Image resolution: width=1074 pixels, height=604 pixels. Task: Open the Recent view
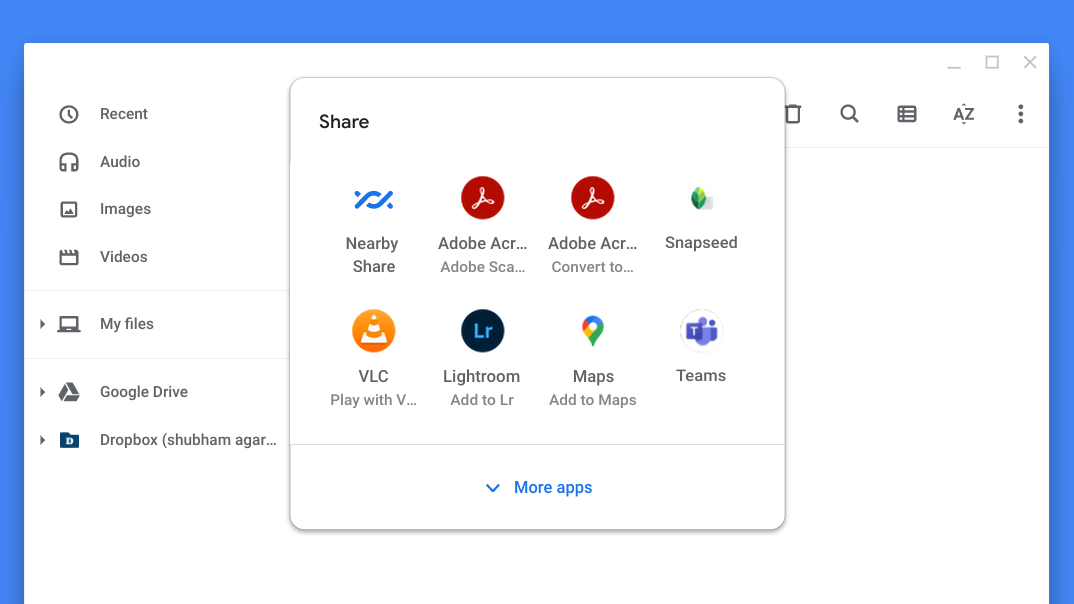pos(123,114)
